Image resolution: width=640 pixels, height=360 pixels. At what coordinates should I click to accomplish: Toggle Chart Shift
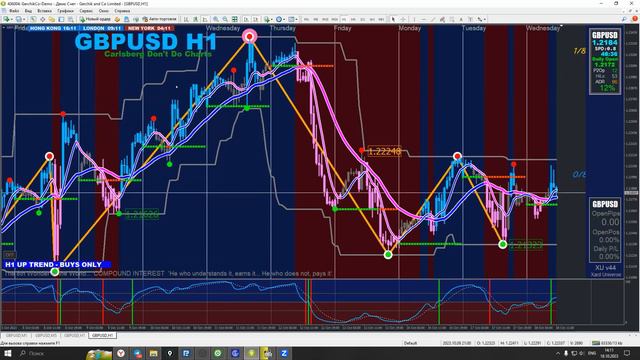[x=256, y=19]
